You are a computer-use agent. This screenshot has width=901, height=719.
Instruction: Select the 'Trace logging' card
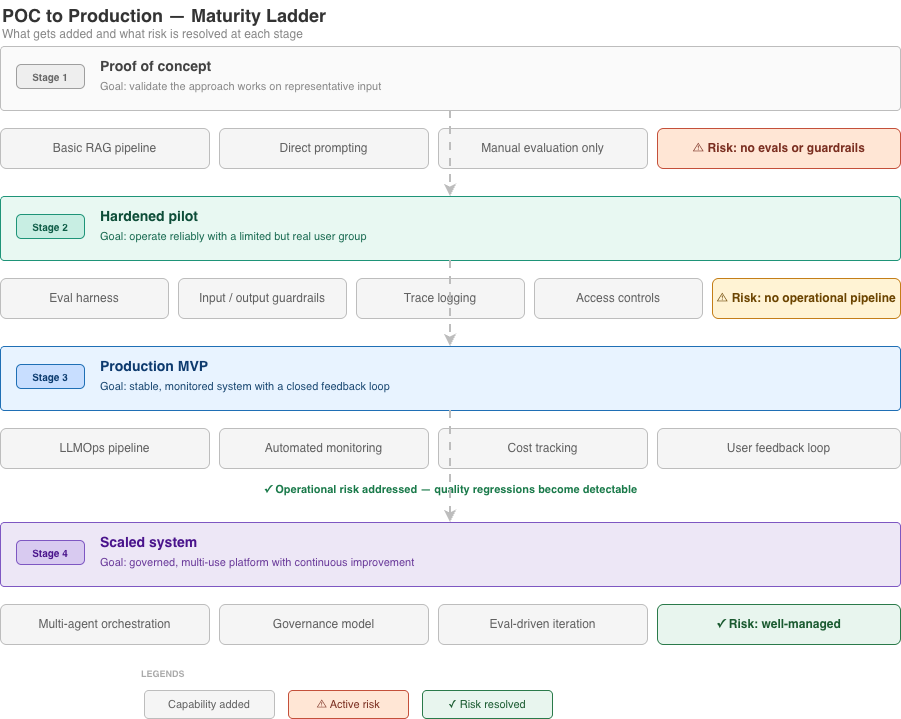tap(440, 298)
